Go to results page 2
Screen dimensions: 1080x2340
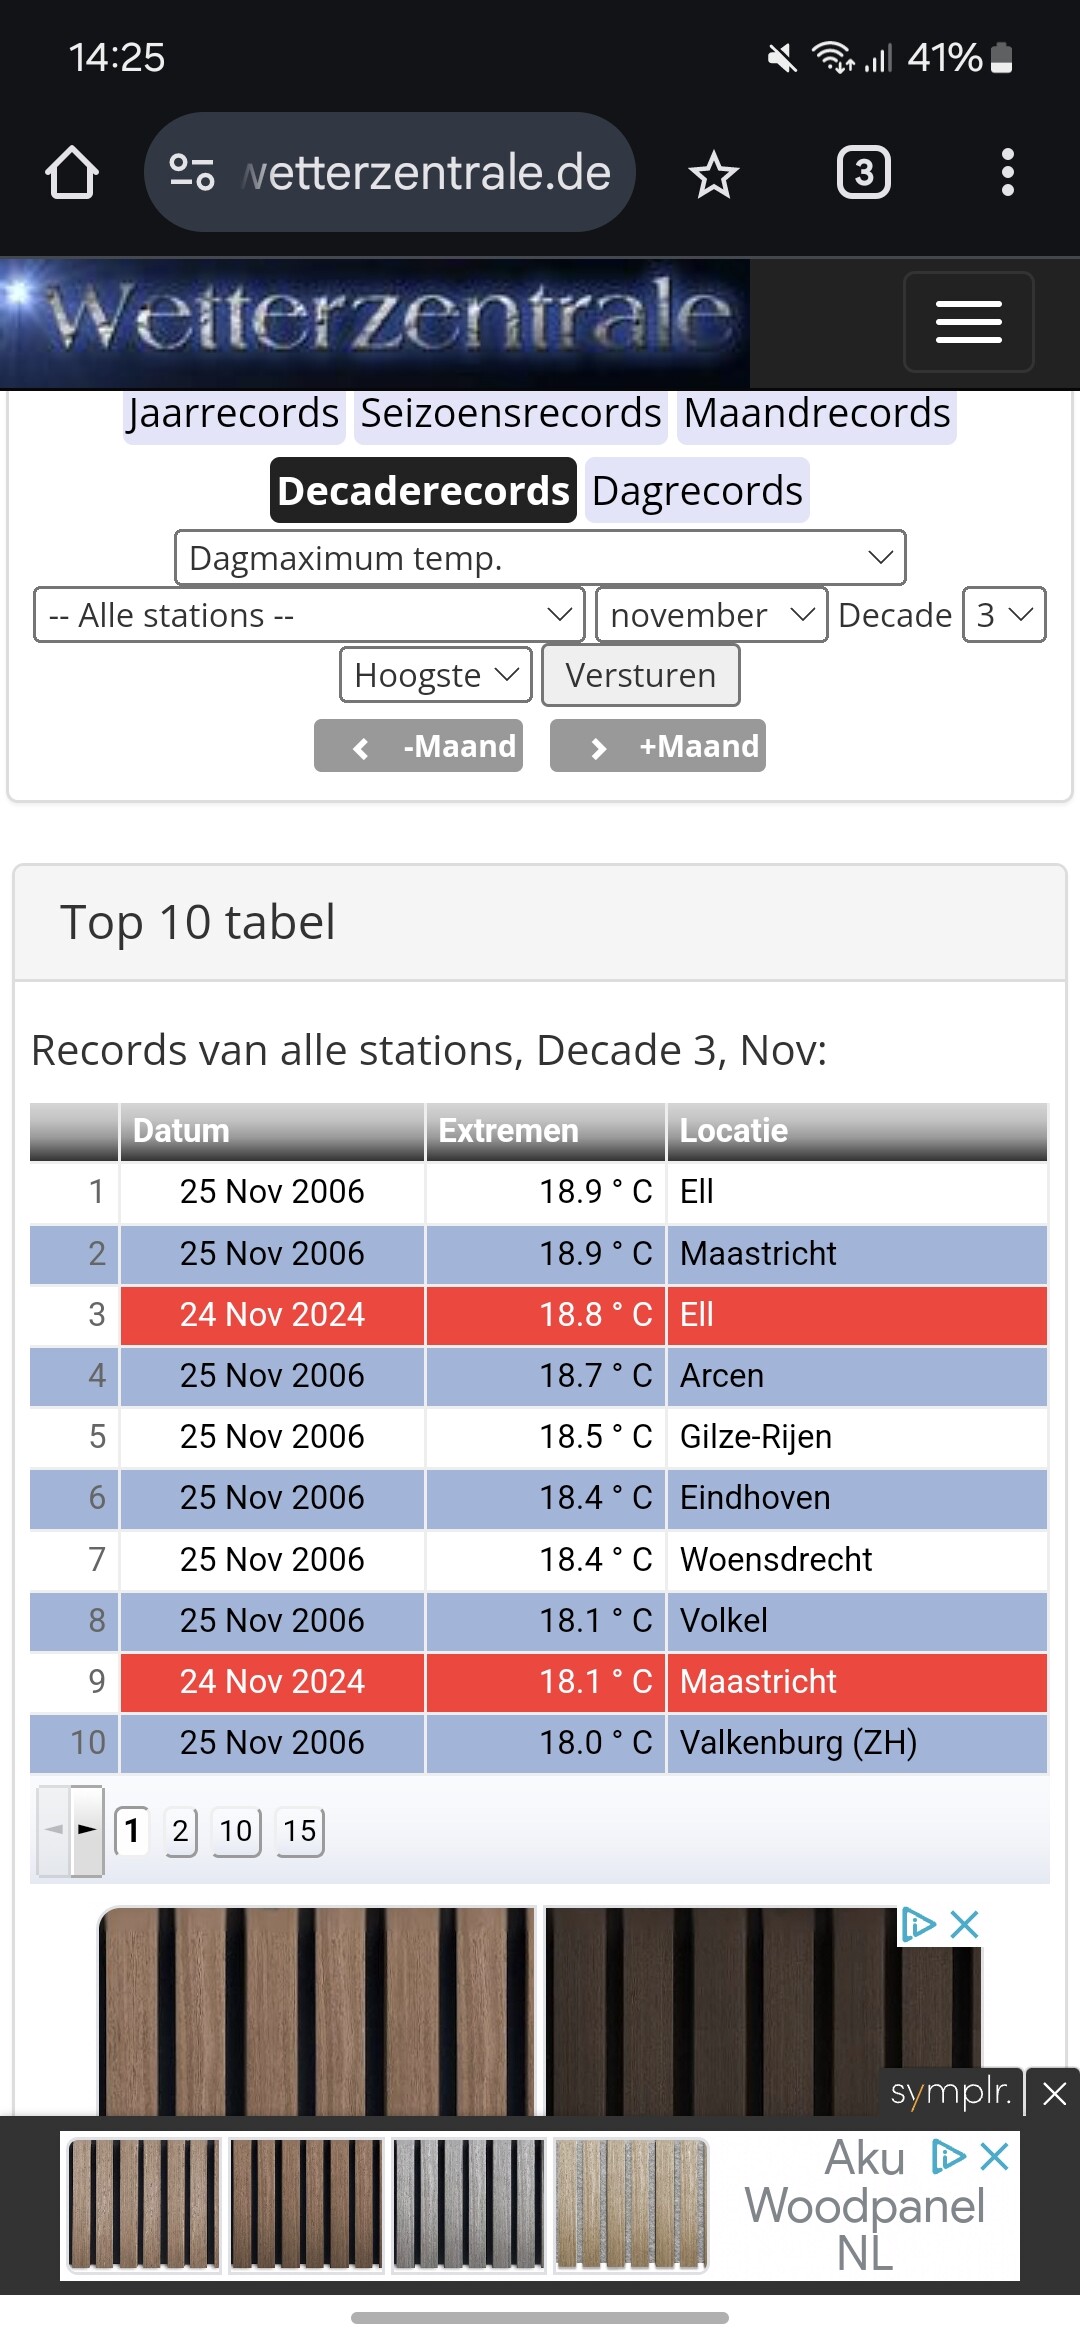[x=180, y=1831]
